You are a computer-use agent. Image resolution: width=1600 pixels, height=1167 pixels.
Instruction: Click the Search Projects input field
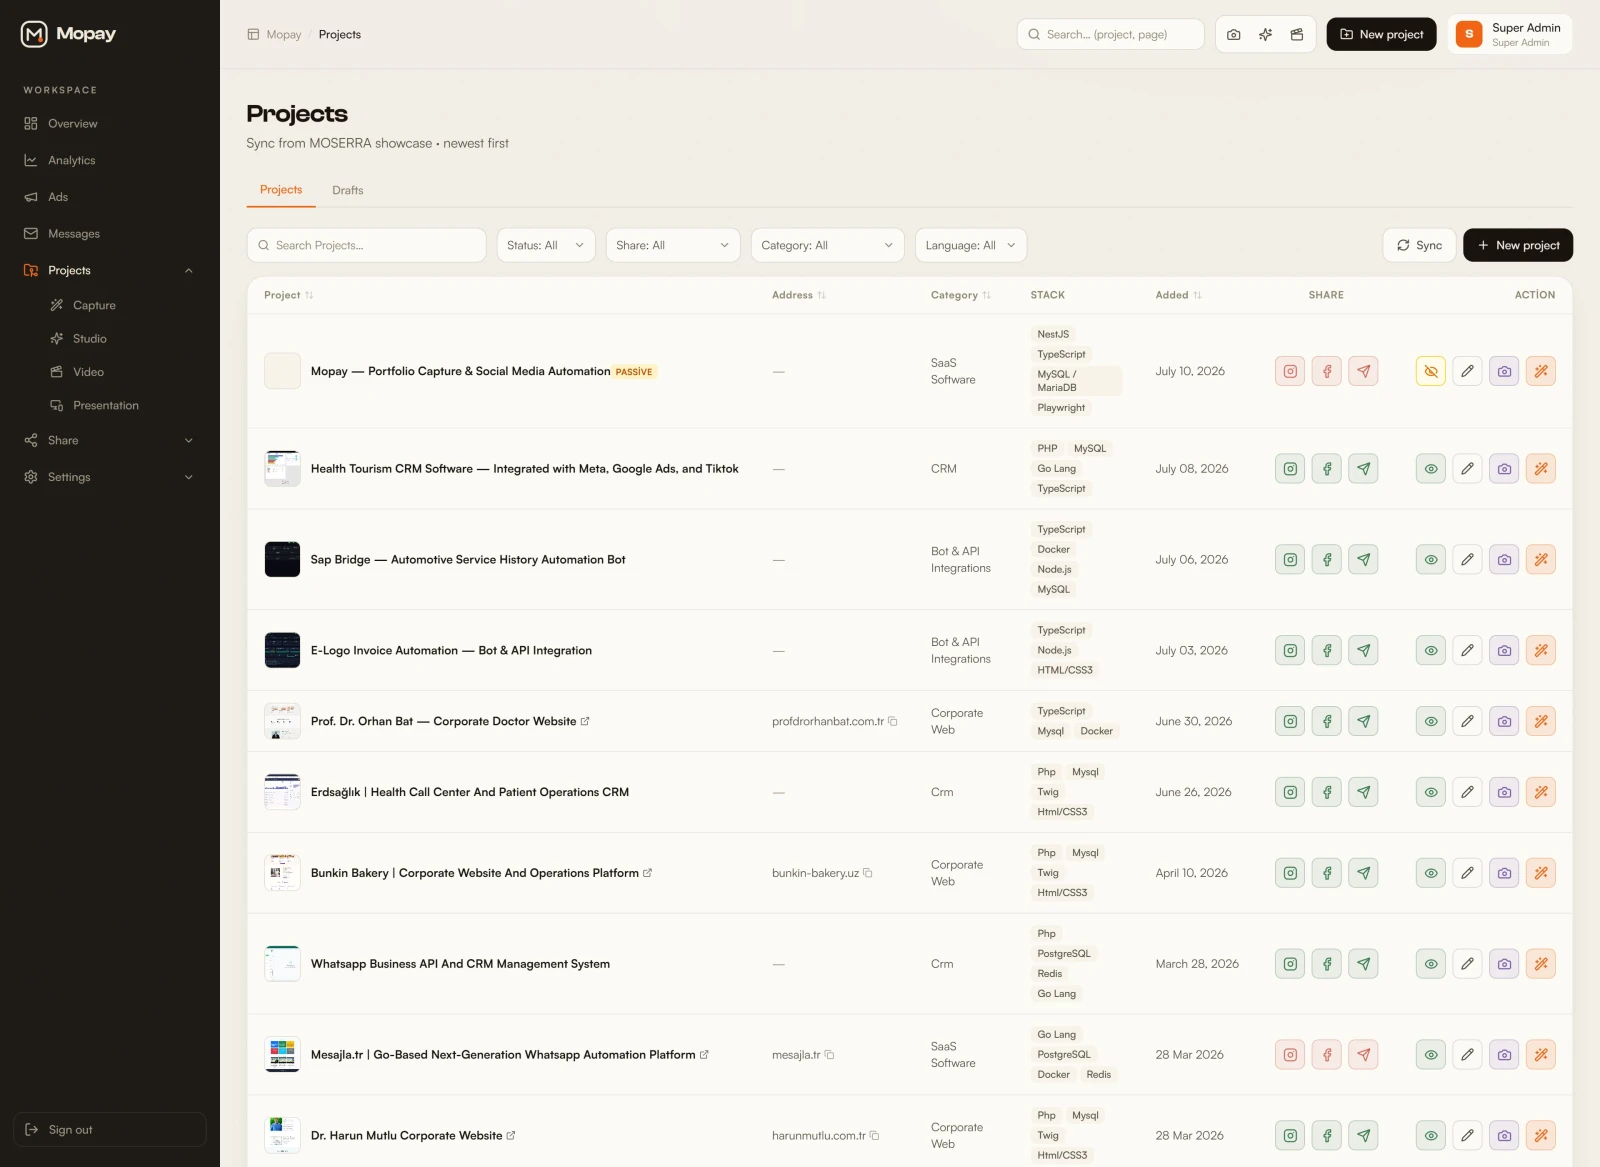(367, 245)
